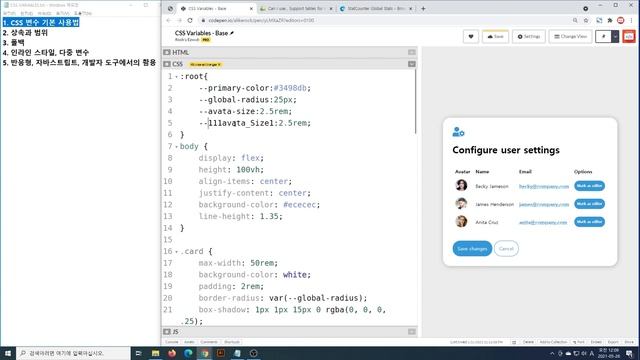The image size is (640, 360).
Task: Open the Chrome three-dot menu
Action: [631, 20]
